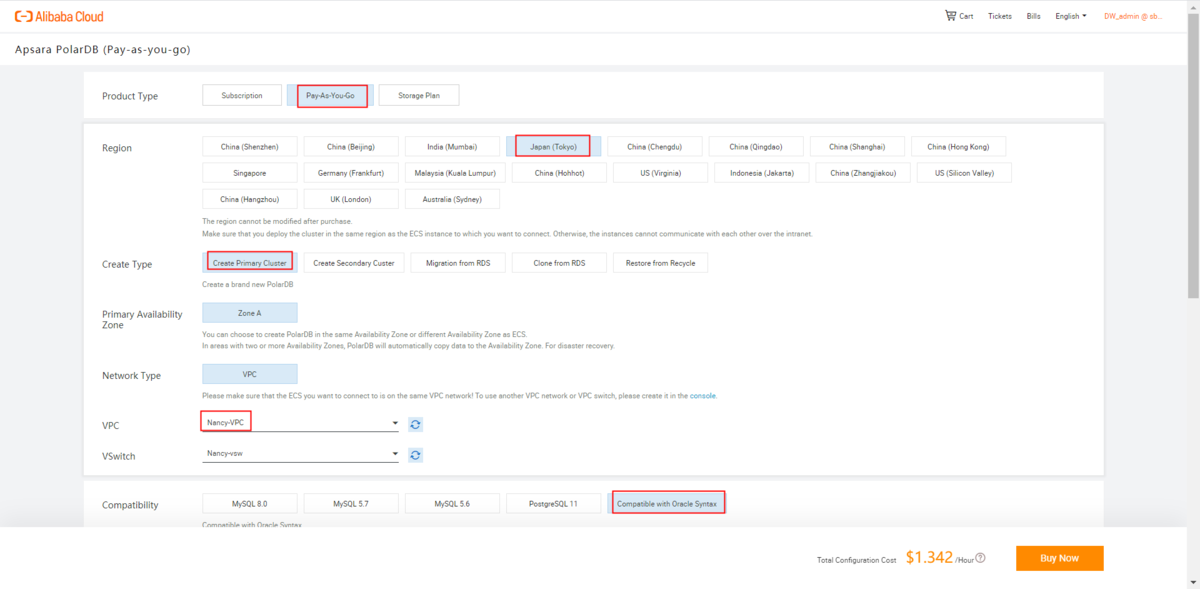
Task: Select the Storage Plan product type
Action: click(x=419, y=95)
